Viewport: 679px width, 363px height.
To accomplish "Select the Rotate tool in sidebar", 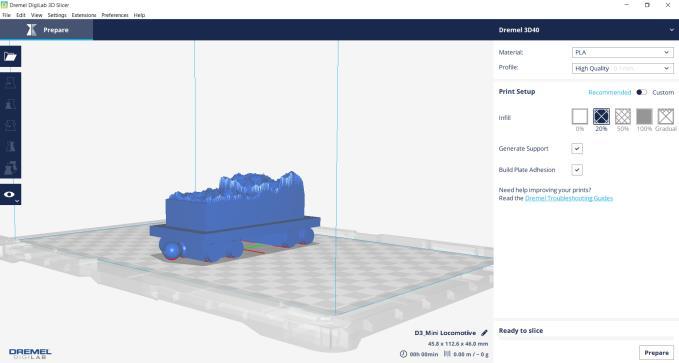I will (x=10, y=125).
